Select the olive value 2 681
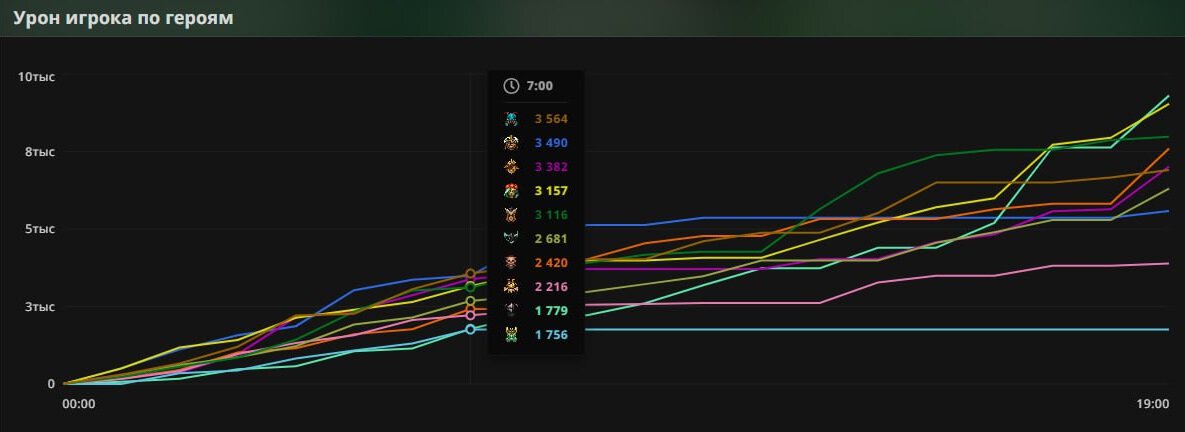 pos(551,239)
